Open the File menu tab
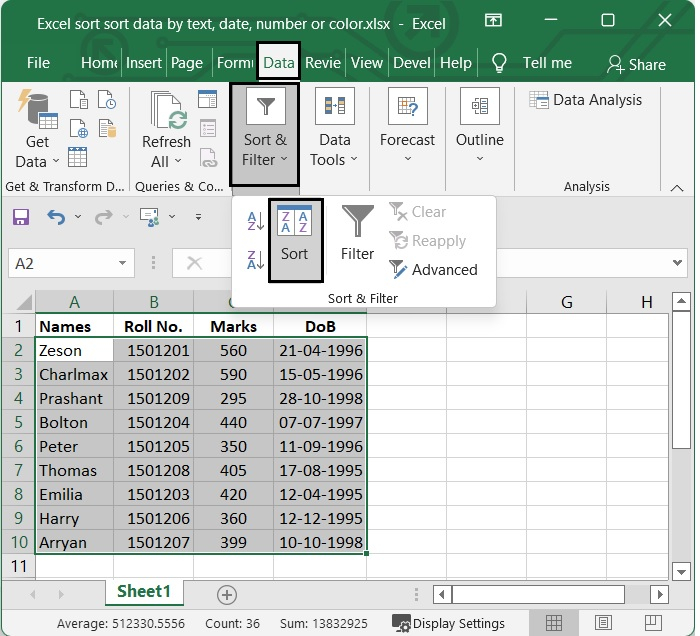 pyautogui.click(x=38, y=62)
